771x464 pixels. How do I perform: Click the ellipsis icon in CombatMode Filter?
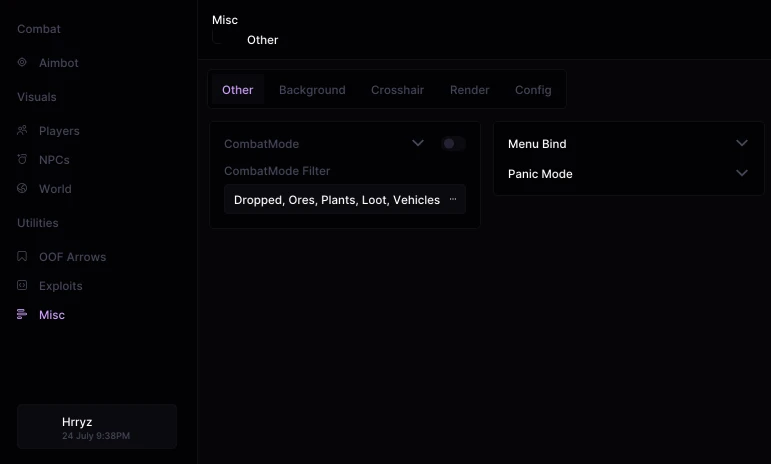point(453,199)
